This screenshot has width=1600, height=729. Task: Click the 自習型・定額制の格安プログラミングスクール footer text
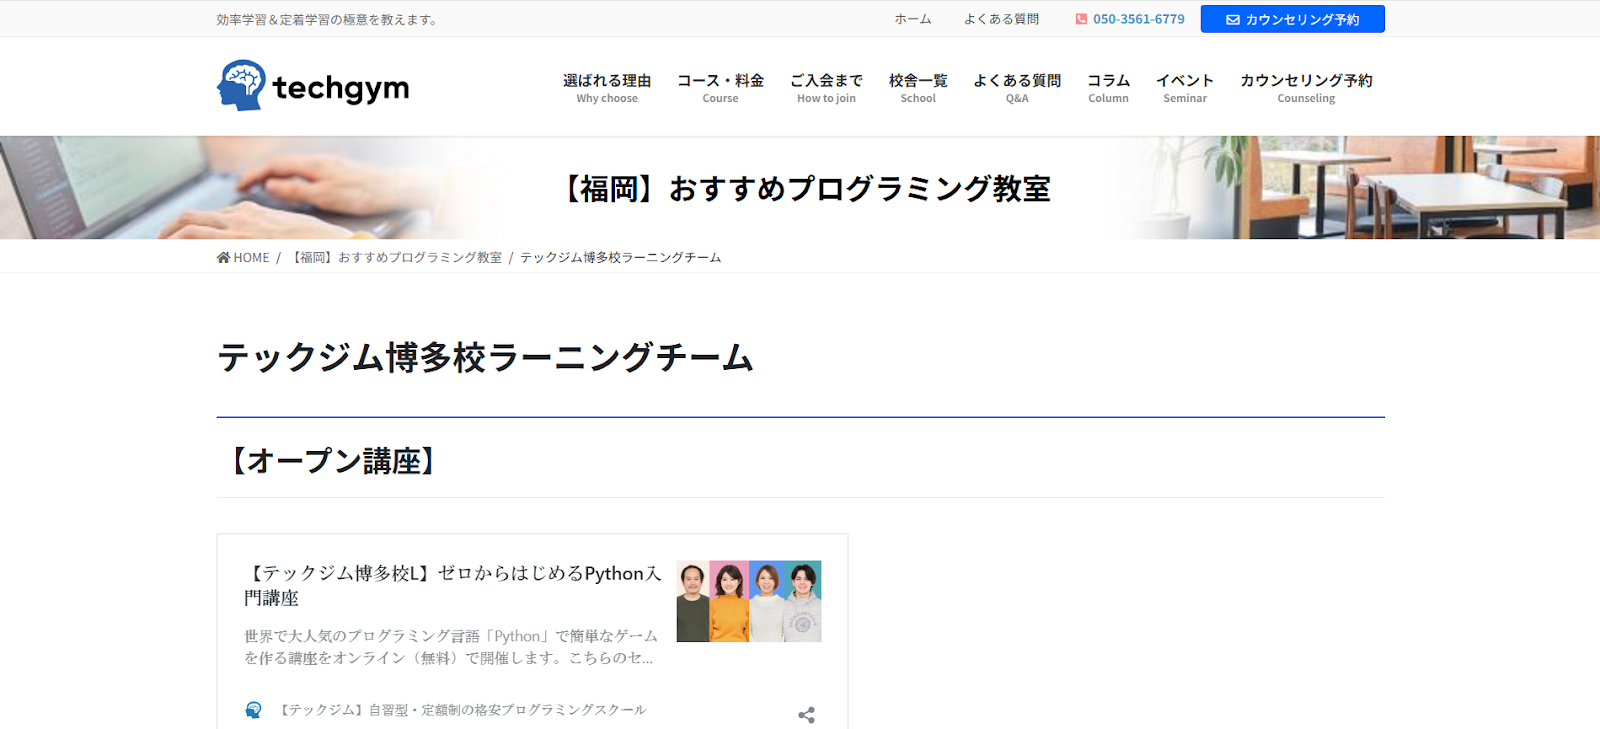point(461,710)
